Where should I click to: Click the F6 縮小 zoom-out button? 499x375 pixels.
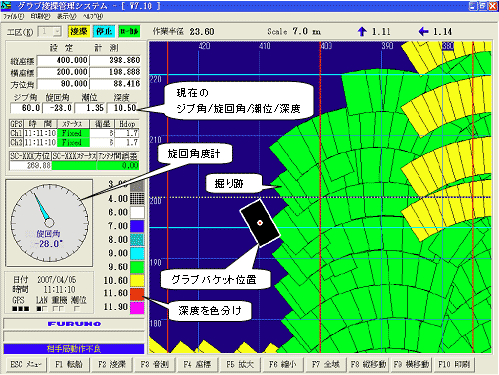283,364
